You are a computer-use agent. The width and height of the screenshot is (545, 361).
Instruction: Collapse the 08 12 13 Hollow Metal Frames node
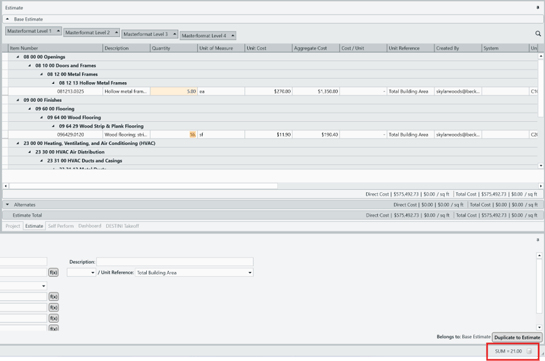[53, 83]
